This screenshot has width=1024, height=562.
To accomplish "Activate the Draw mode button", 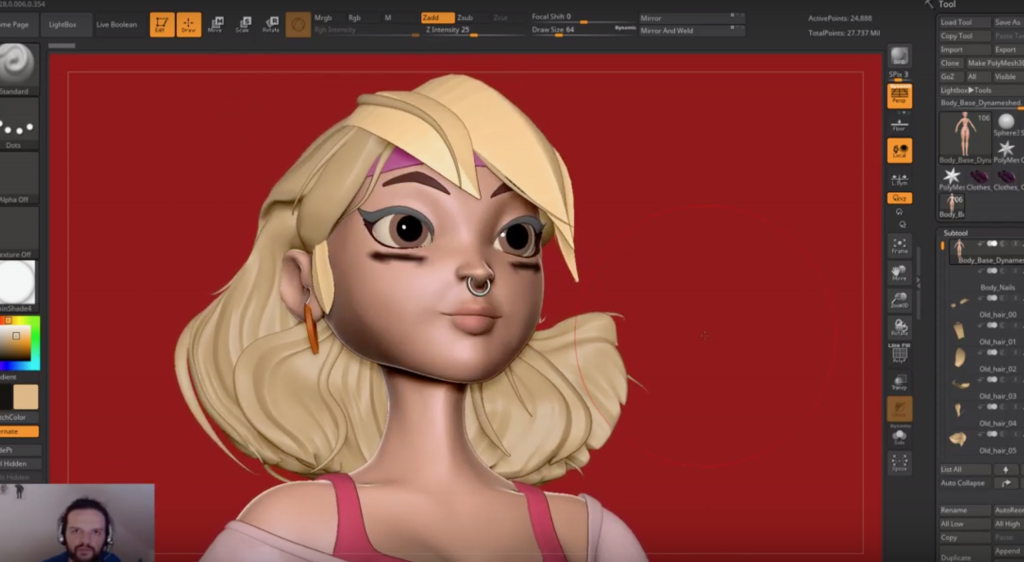I will pos(189,25).
